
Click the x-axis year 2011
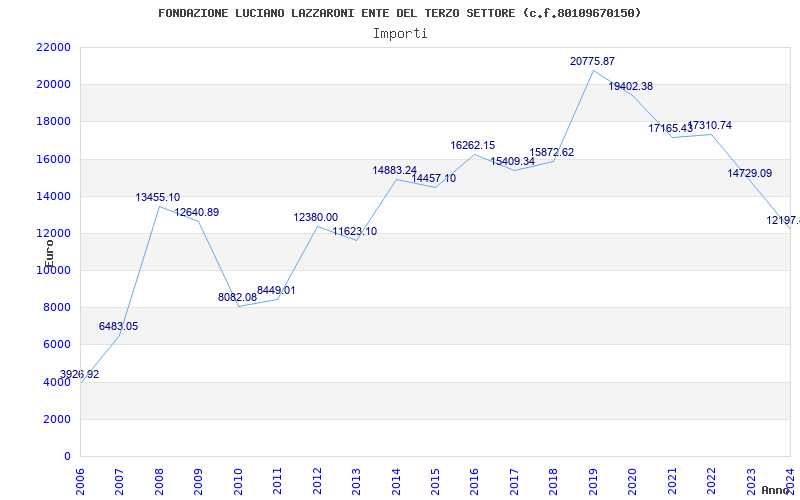point(277,481)
